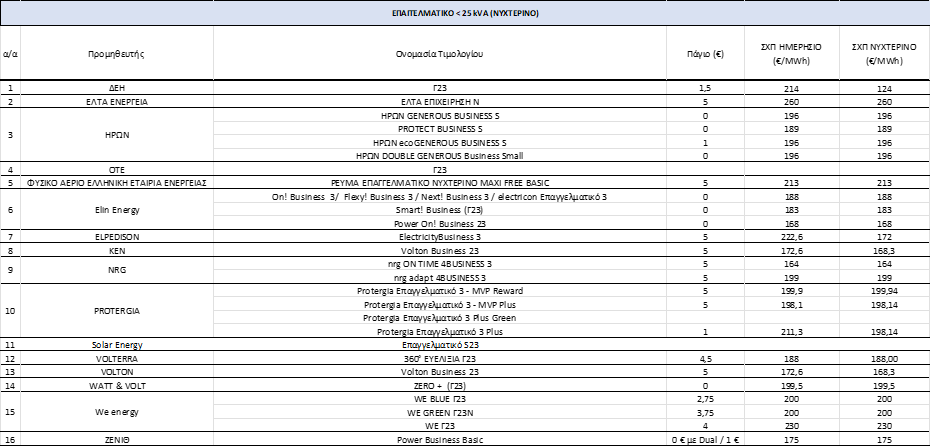
Task: Select fixed fee '3,75' for WE GREEN Γ23N
Action: [x=705, y=412]
